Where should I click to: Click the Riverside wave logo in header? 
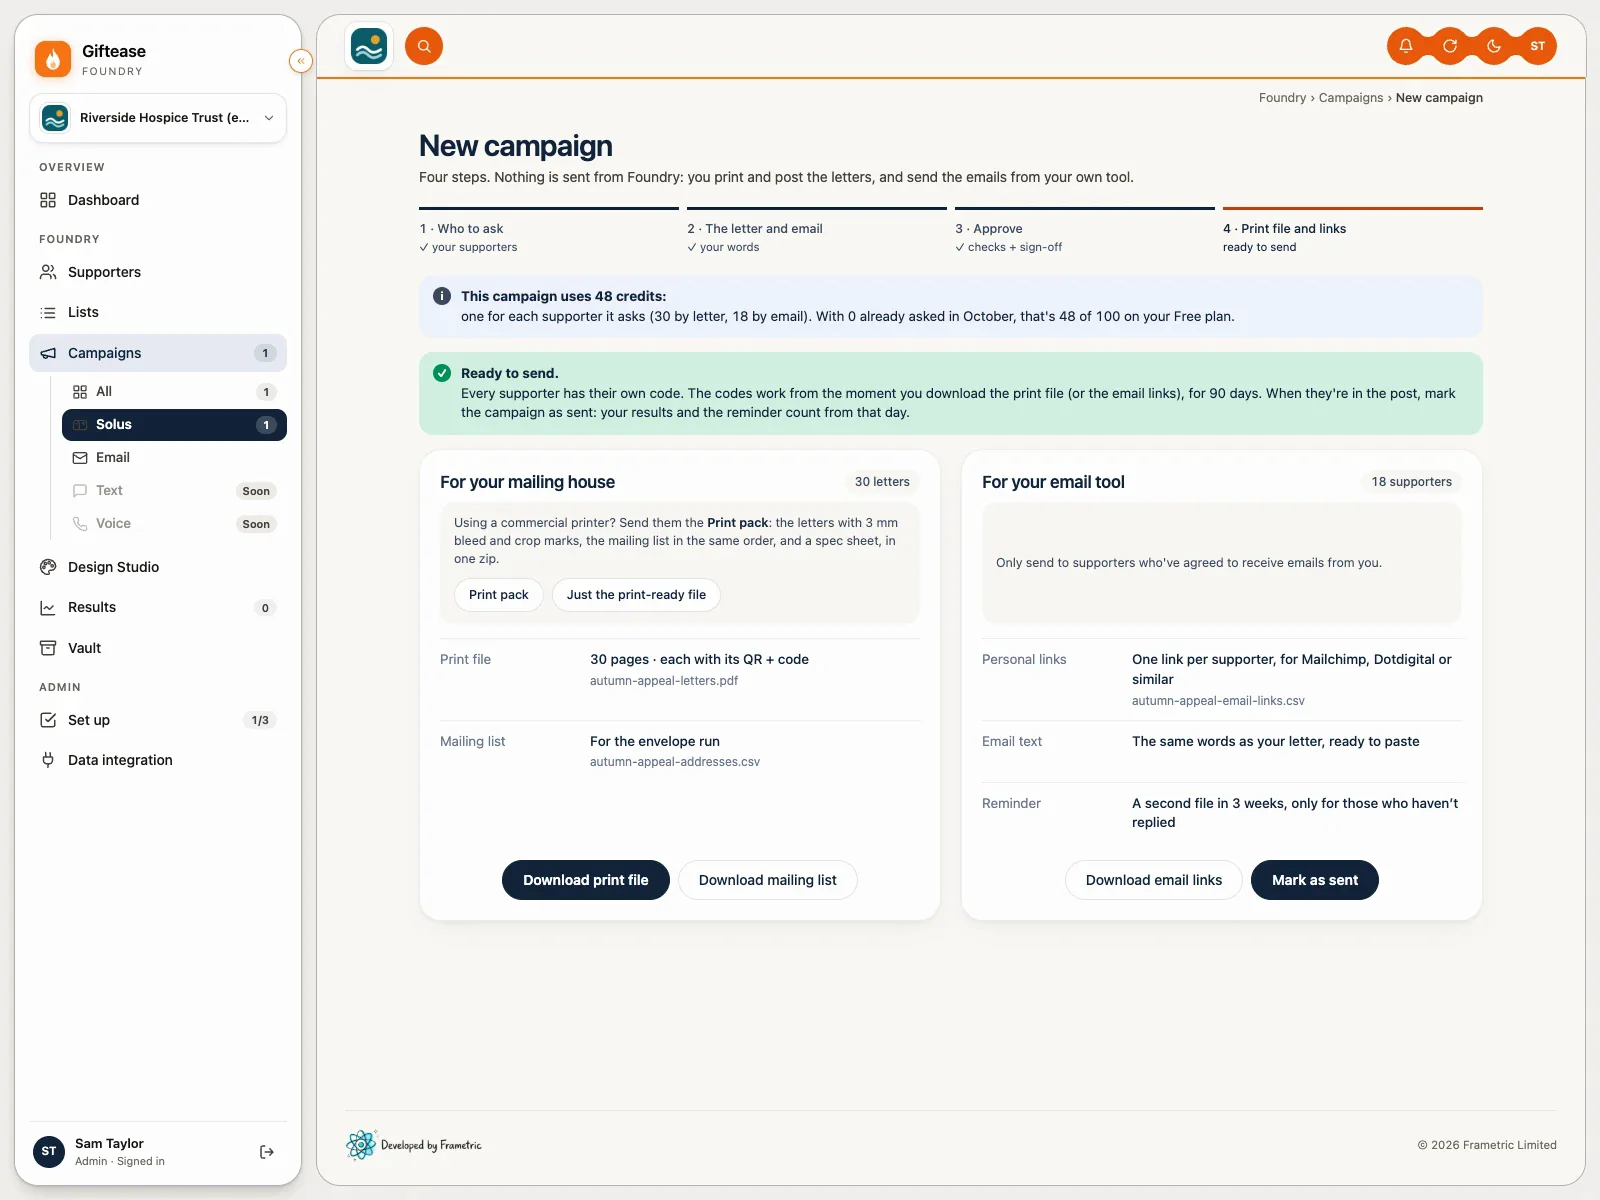(x=369, y=46)
